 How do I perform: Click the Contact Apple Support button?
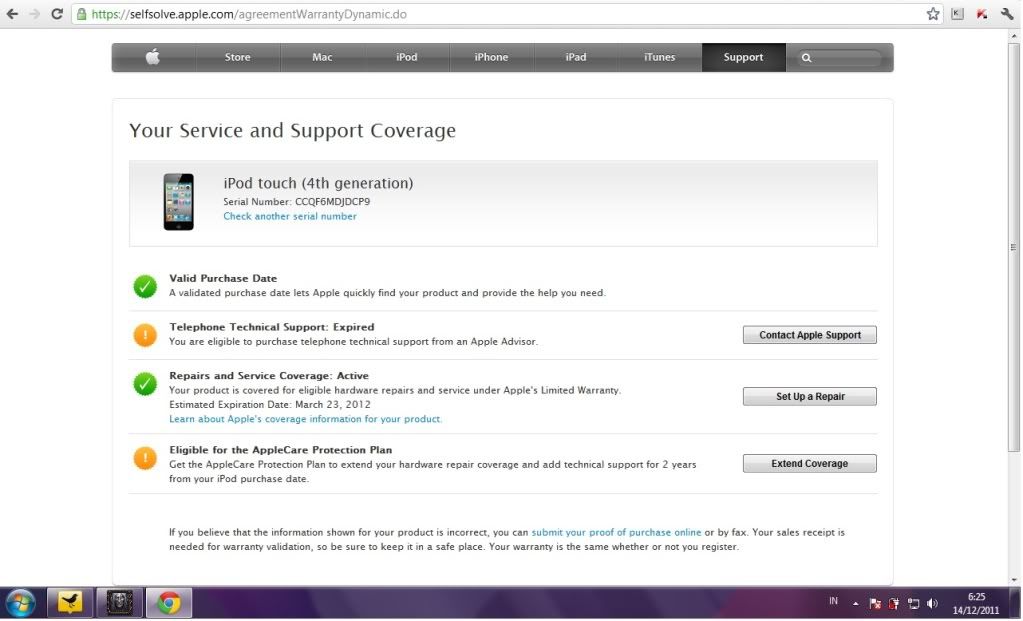coord(810,335)
